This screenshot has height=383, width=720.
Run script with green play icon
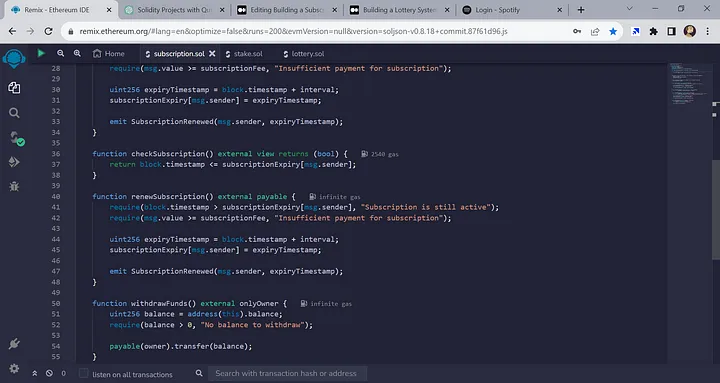(x=41, y=53)
